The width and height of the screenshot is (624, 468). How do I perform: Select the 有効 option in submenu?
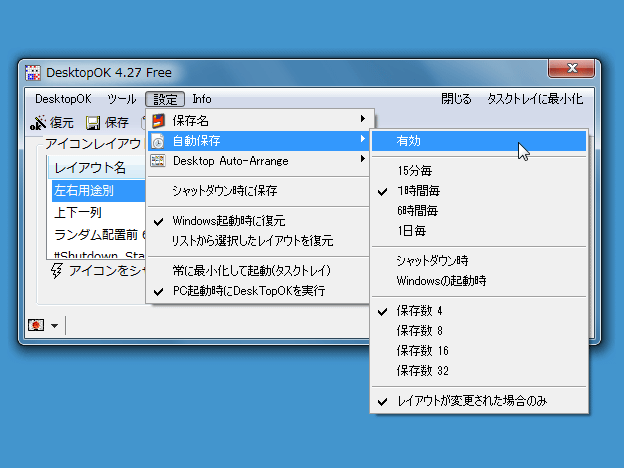tap(479, 141)
